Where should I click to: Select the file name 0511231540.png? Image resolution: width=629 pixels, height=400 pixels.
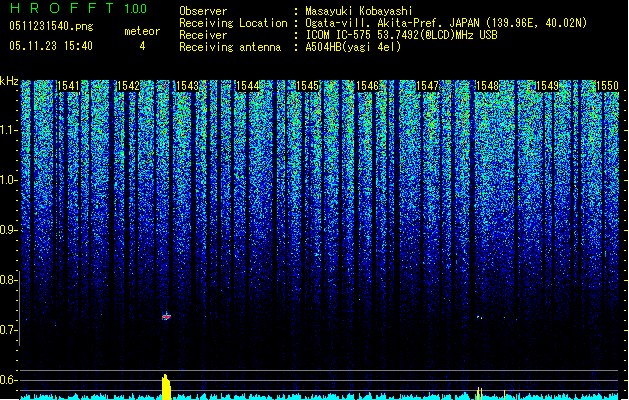[51, 26]
